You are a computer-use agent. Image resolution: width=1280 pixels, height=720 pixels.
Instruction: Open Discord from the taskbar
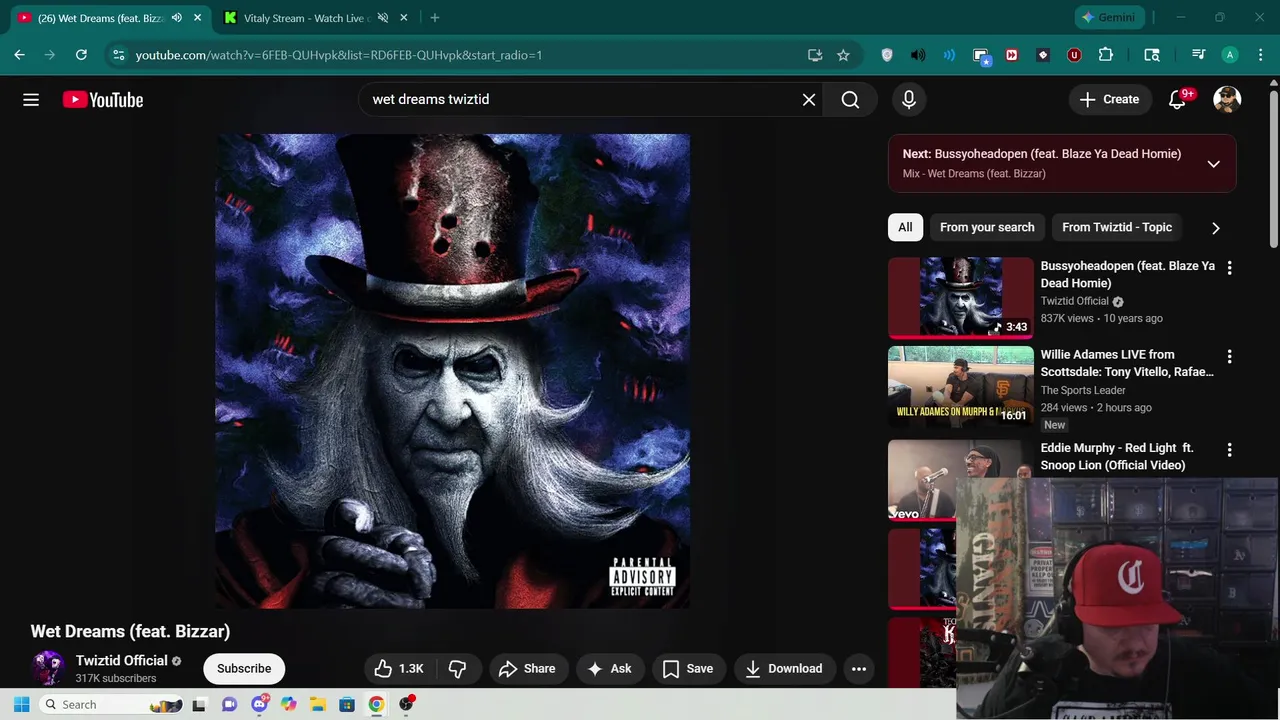pos(260,704)
